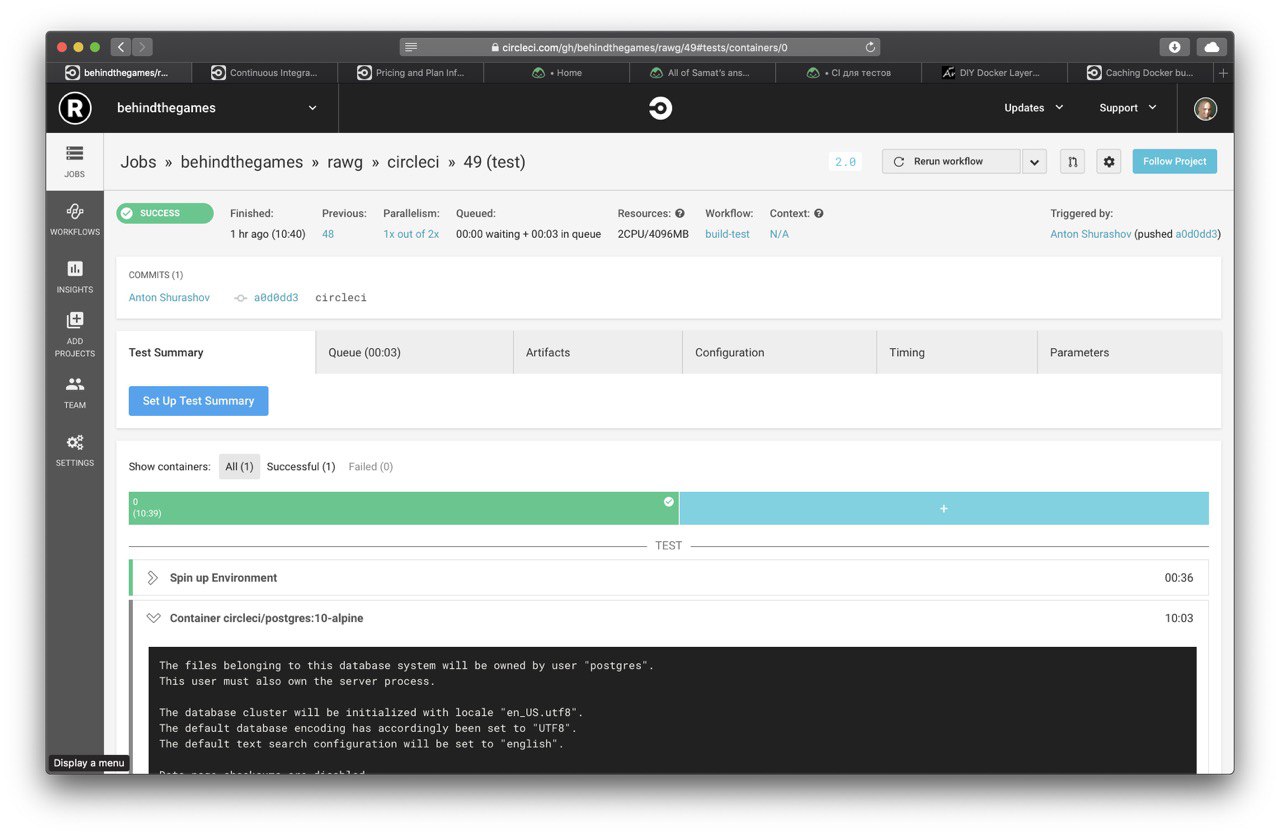The width and height of the screenshot is (1280, 835).
Task: Click the Safari address bar
Action: tap(640, 47)
